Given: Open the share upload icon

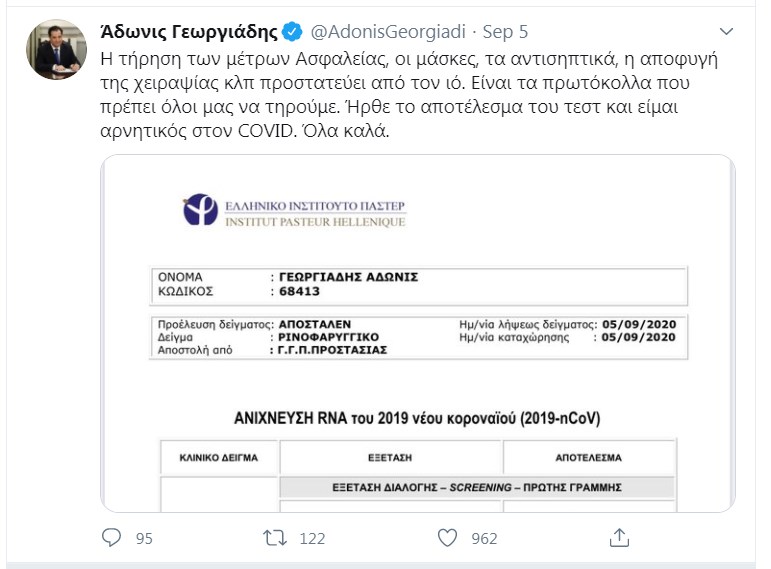Looking at the screenshot, I should 619,538.
